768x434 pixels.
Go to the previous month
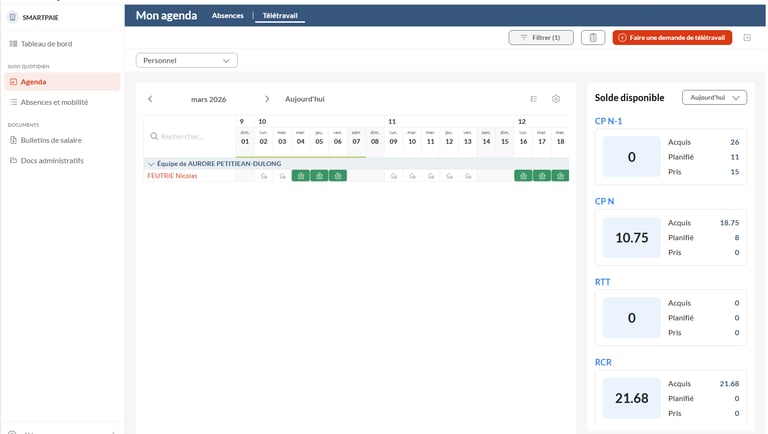(150, 99)
